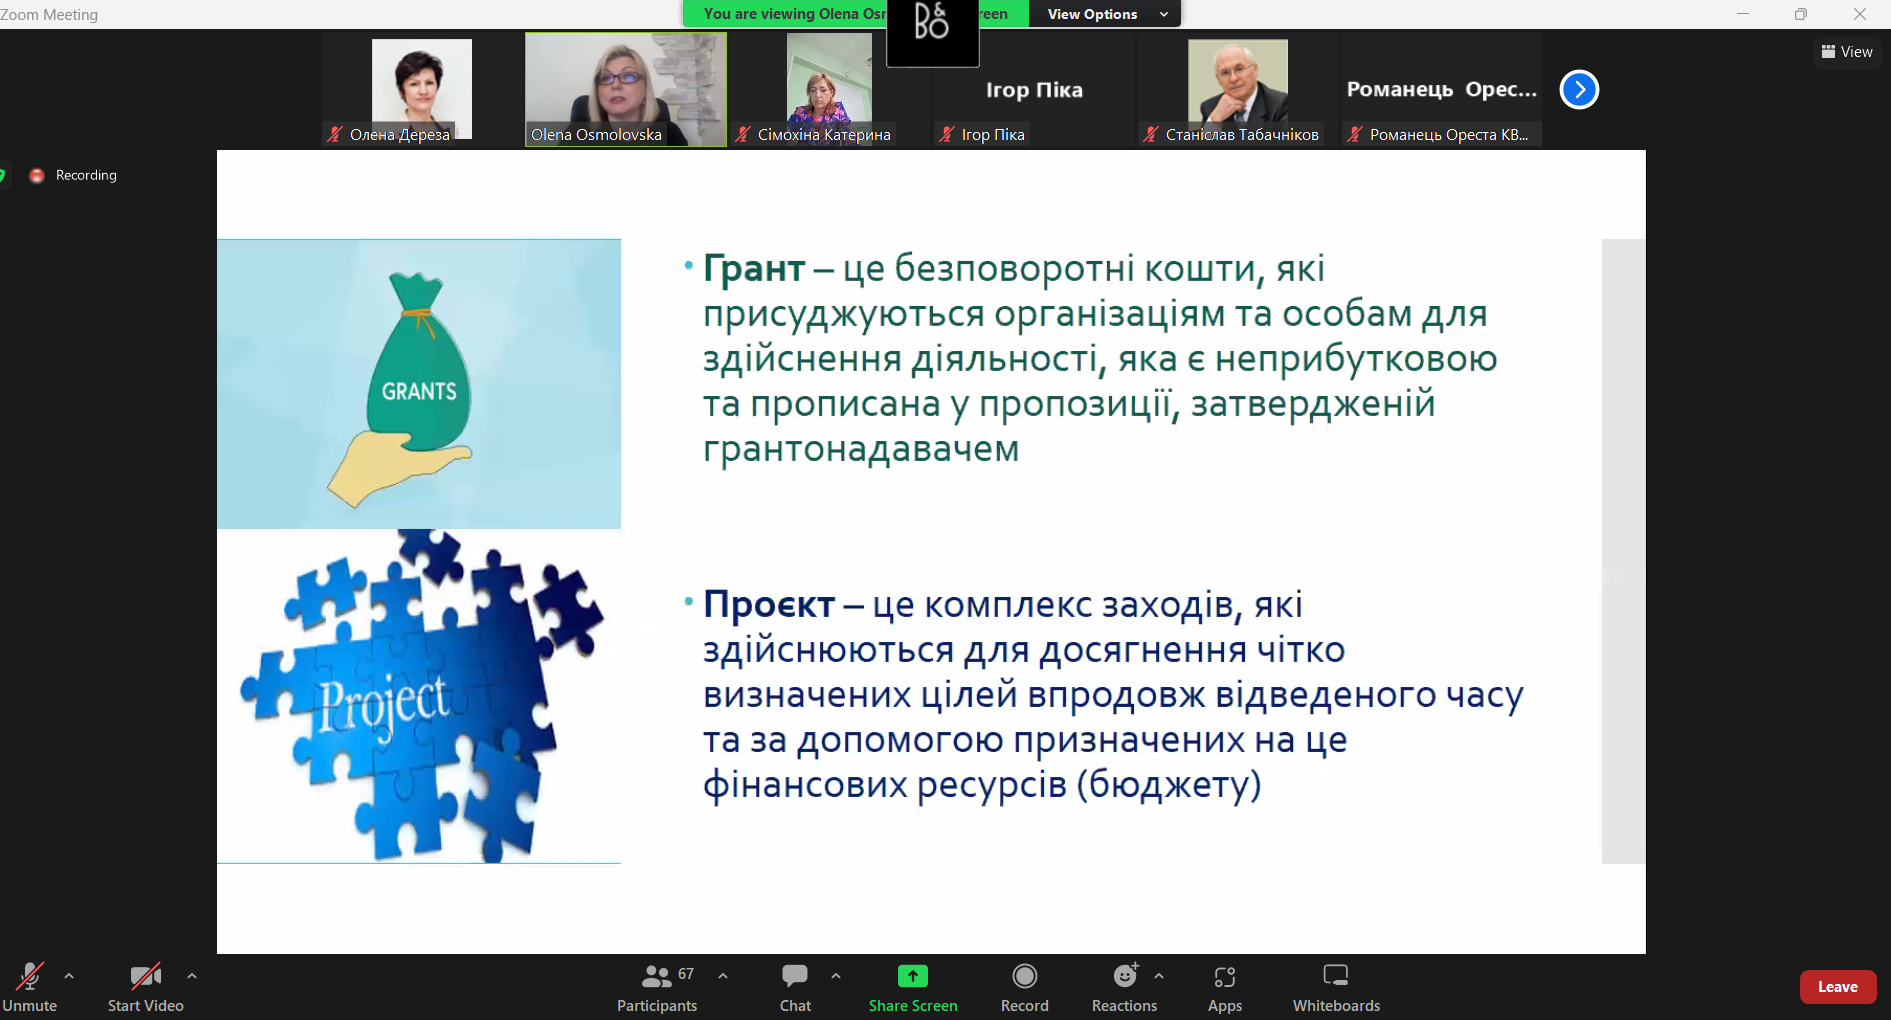This screenshot has width=1891, height=1020.
Task: Click the bold word 'Грант' on the slide
Action: click(754, 269)
